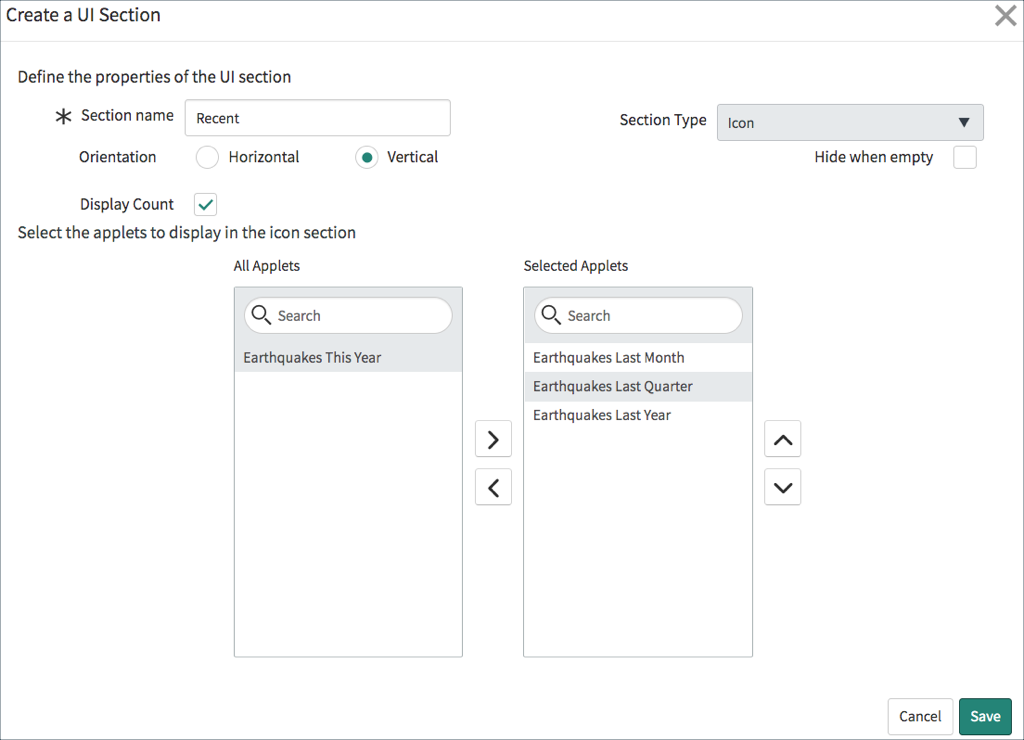Select Horizontal orientation
The image size is (1024, 740).
click(x=207, y=157)
